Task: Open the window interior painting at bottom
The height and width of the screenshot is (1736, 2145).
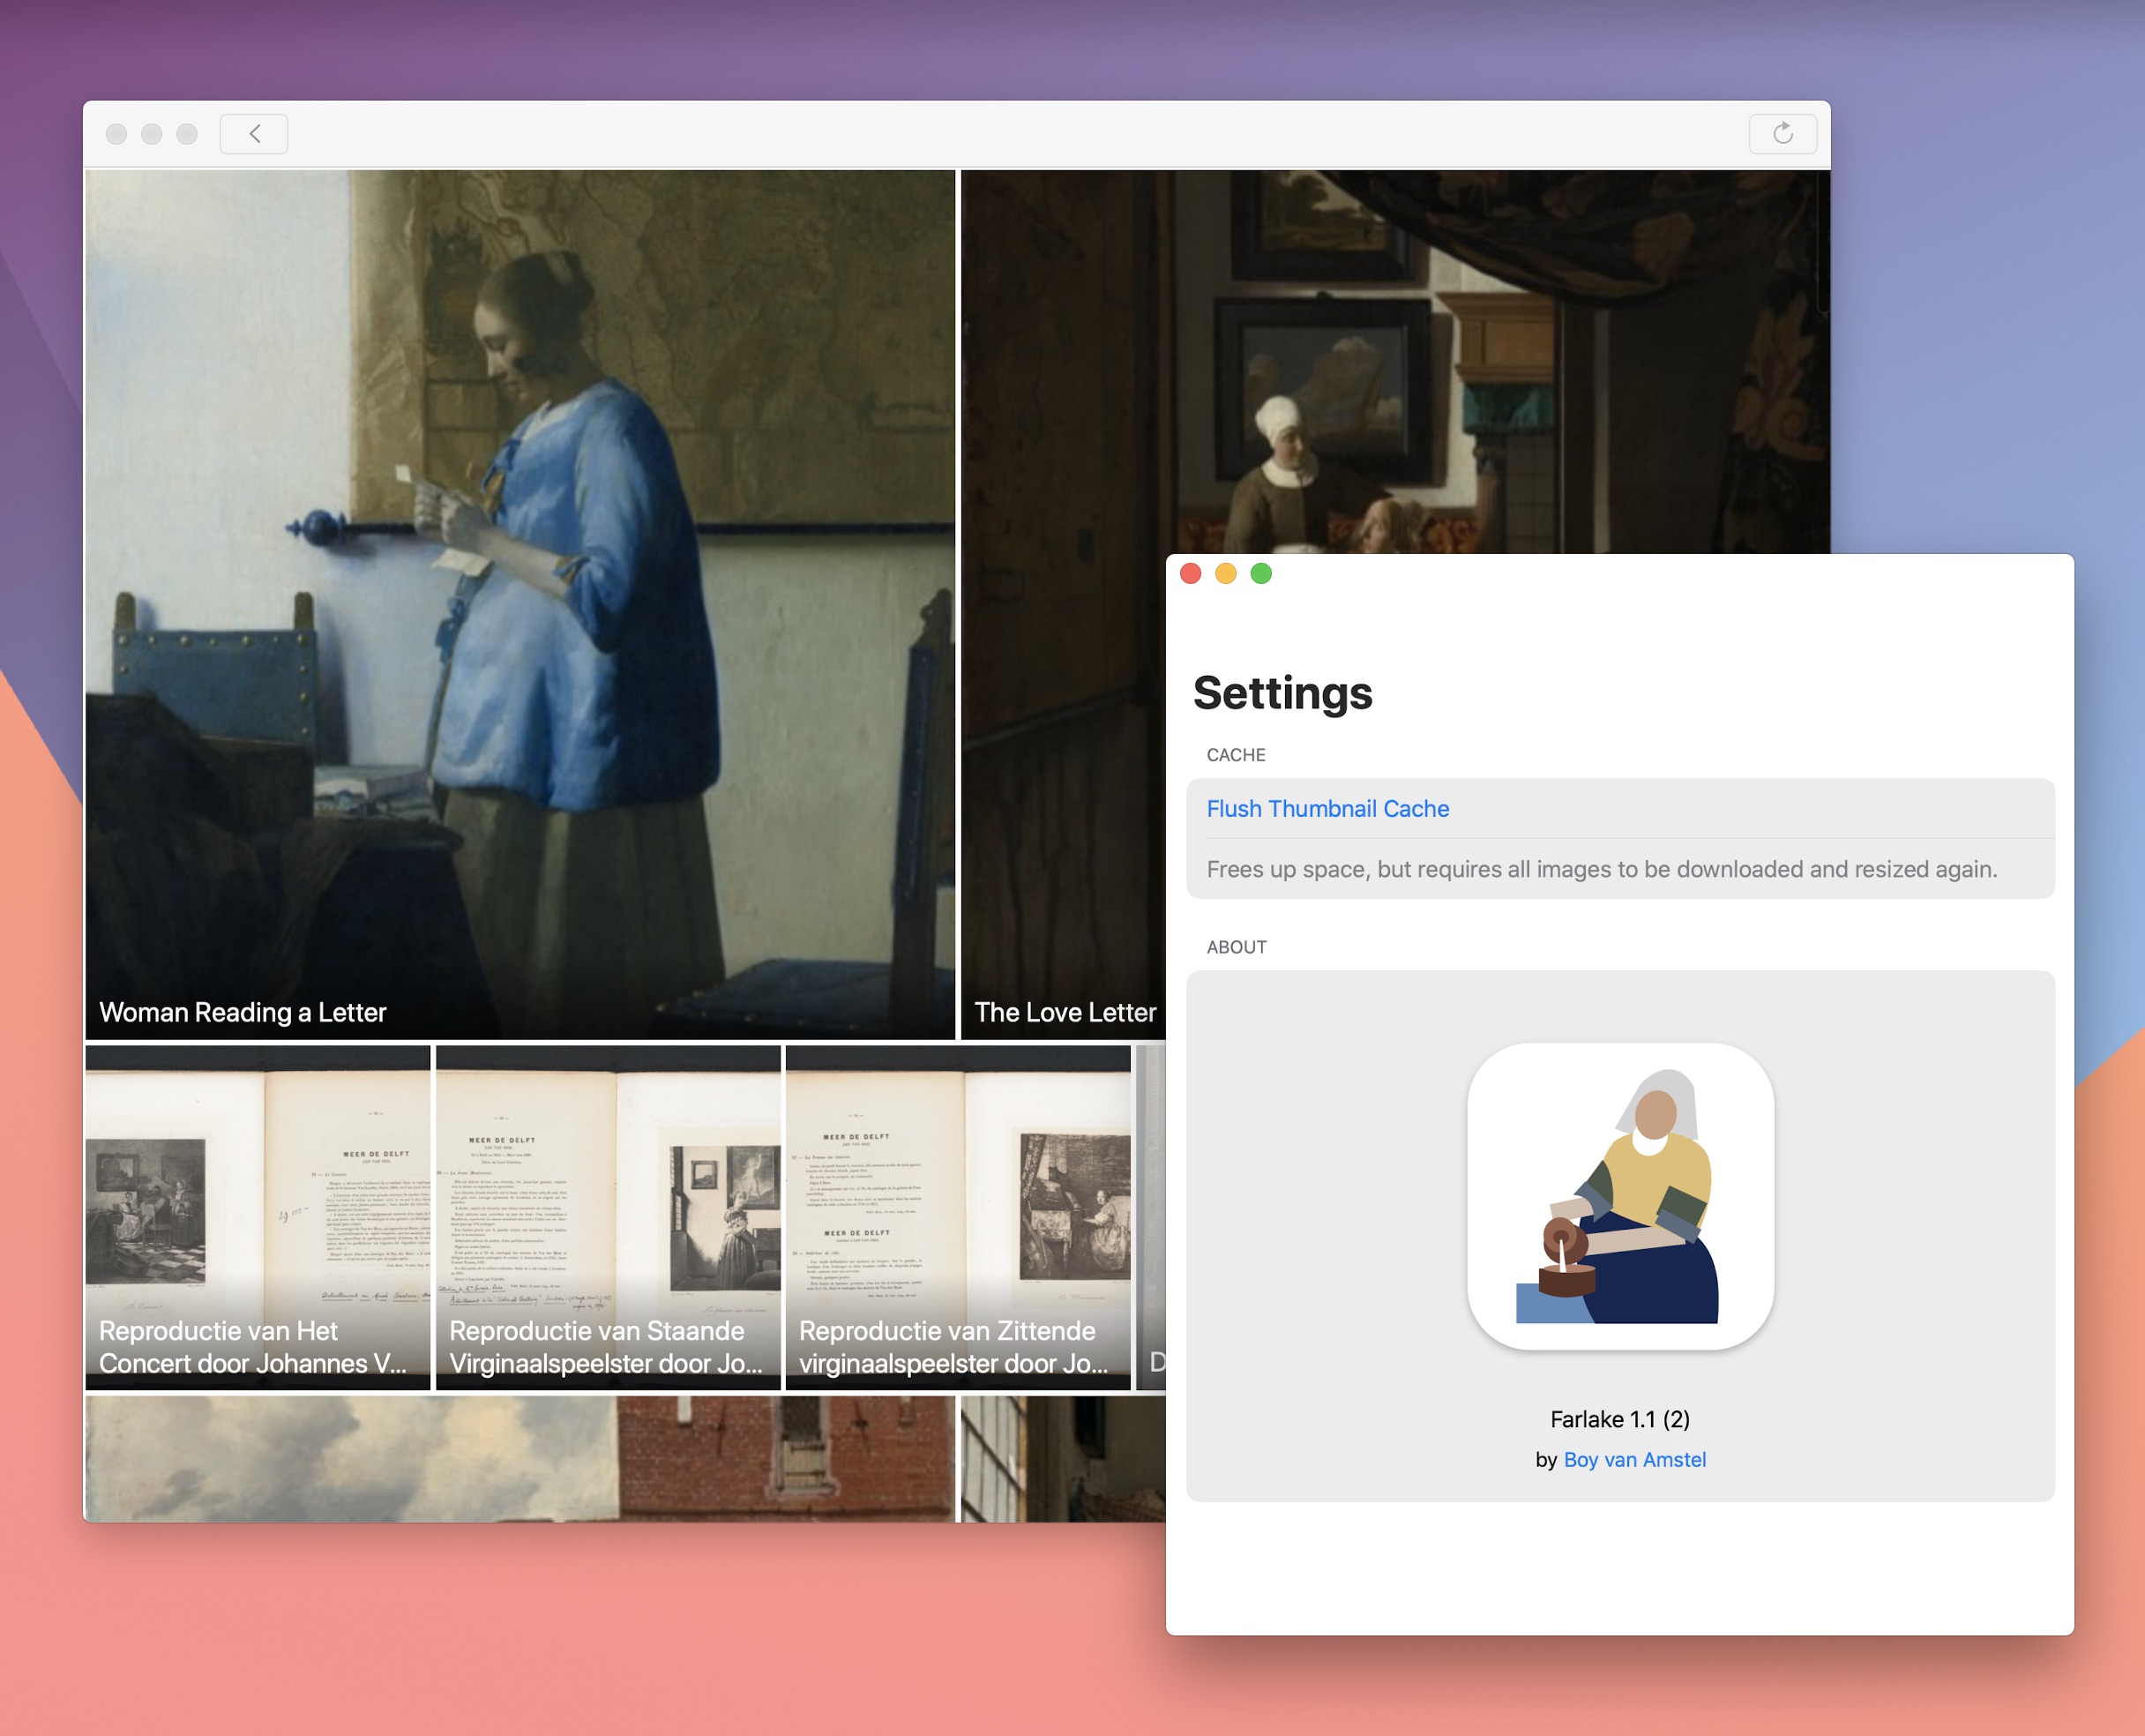Action: [1062, 1458]
